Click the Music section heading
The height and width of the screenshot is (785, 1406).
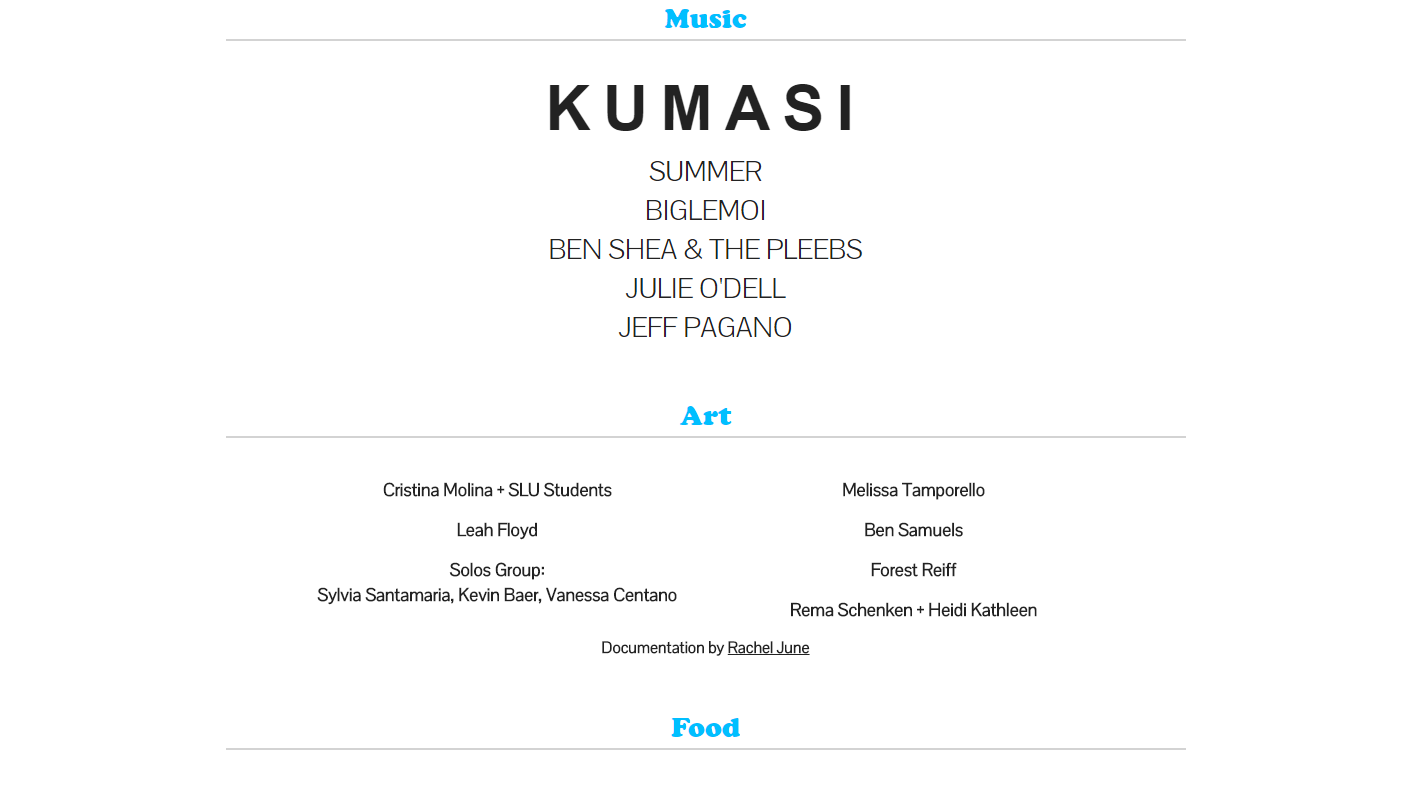[x=705, y=19]
